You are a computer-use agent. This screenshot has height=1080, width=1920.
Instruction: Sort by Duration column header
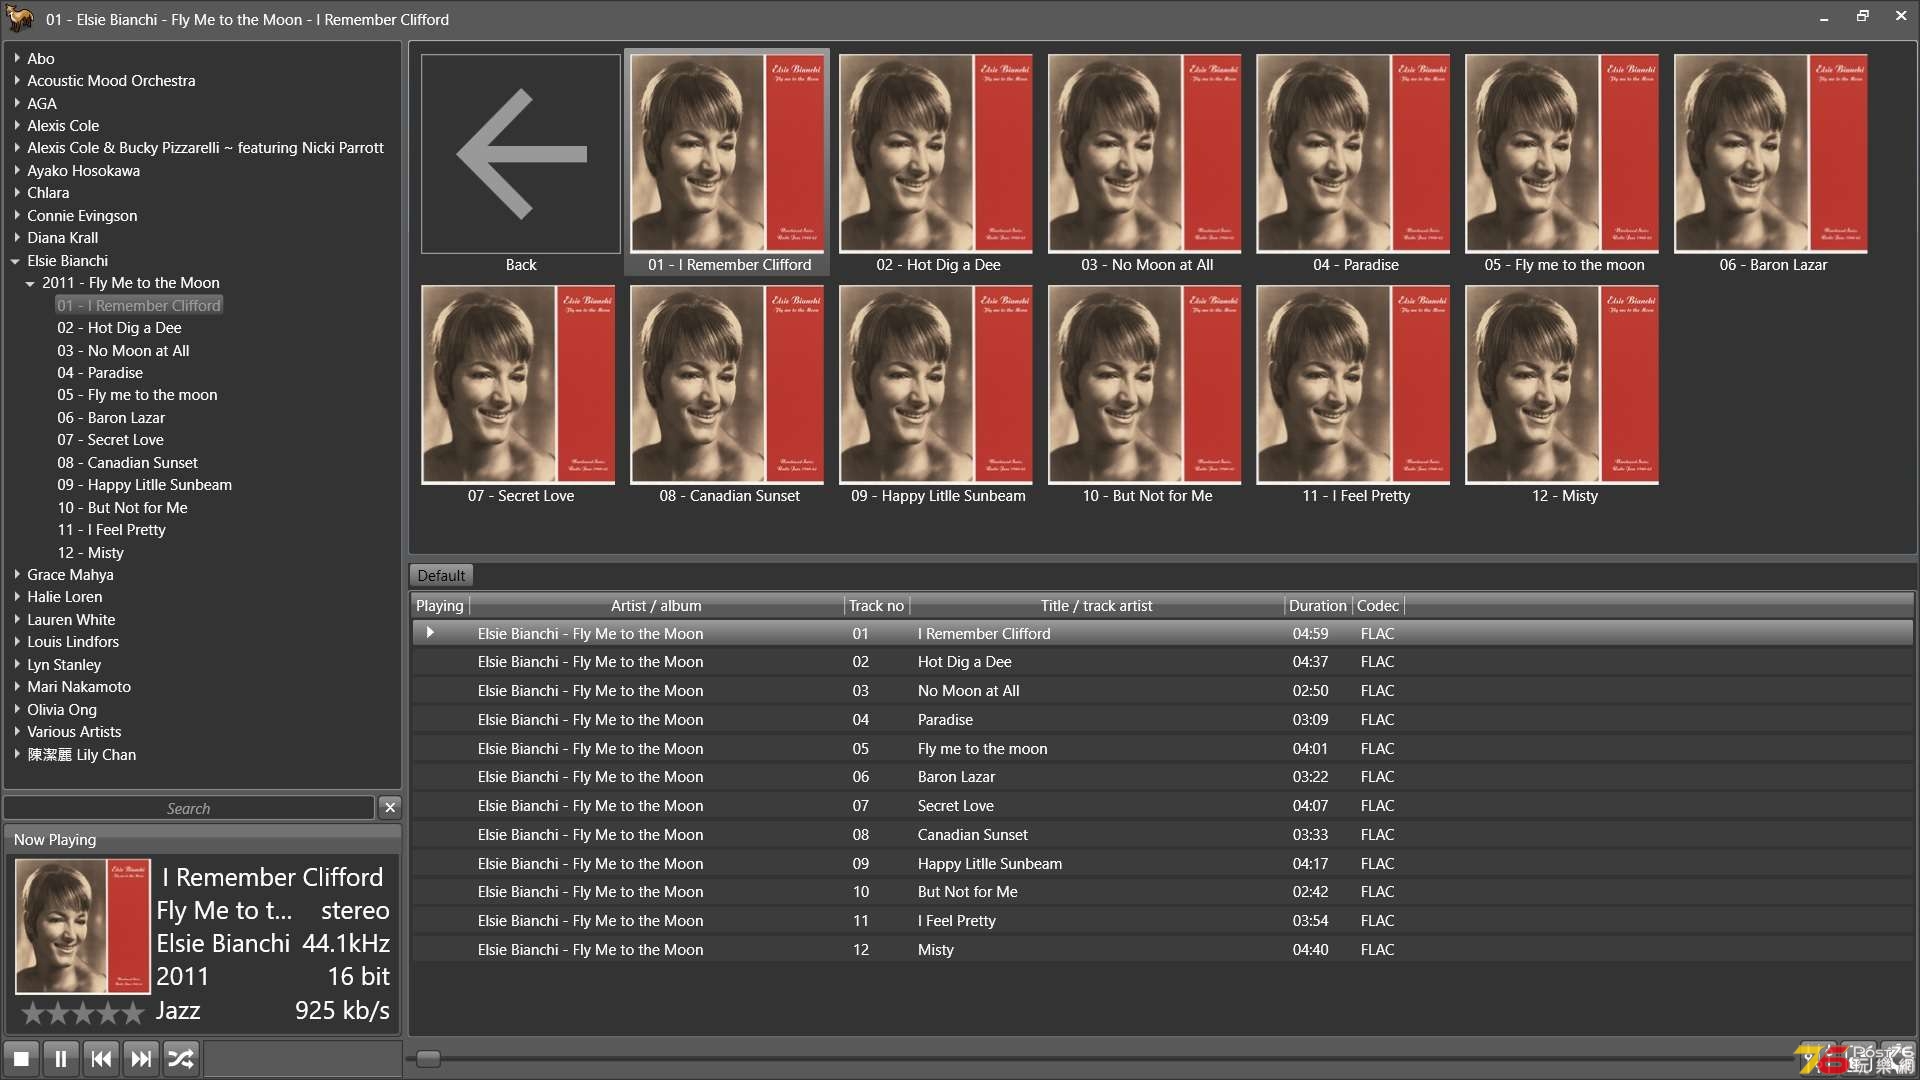click(x=1317, y=605)
